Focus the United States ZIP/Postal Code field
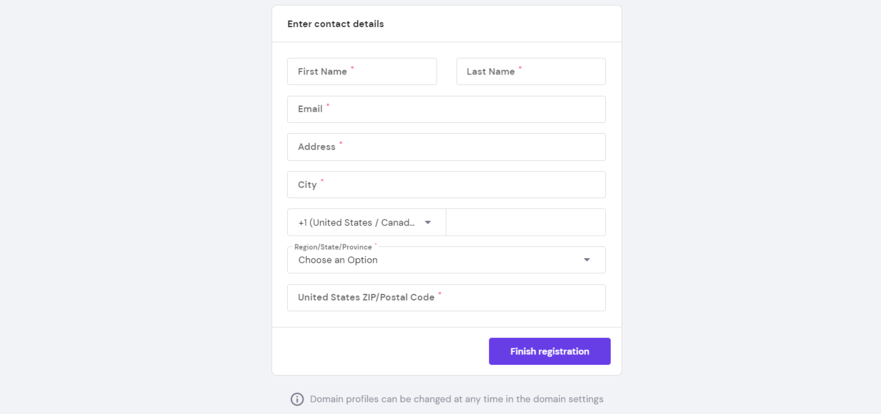This screenshot has width=881, height=414. (x=446, y=298)
